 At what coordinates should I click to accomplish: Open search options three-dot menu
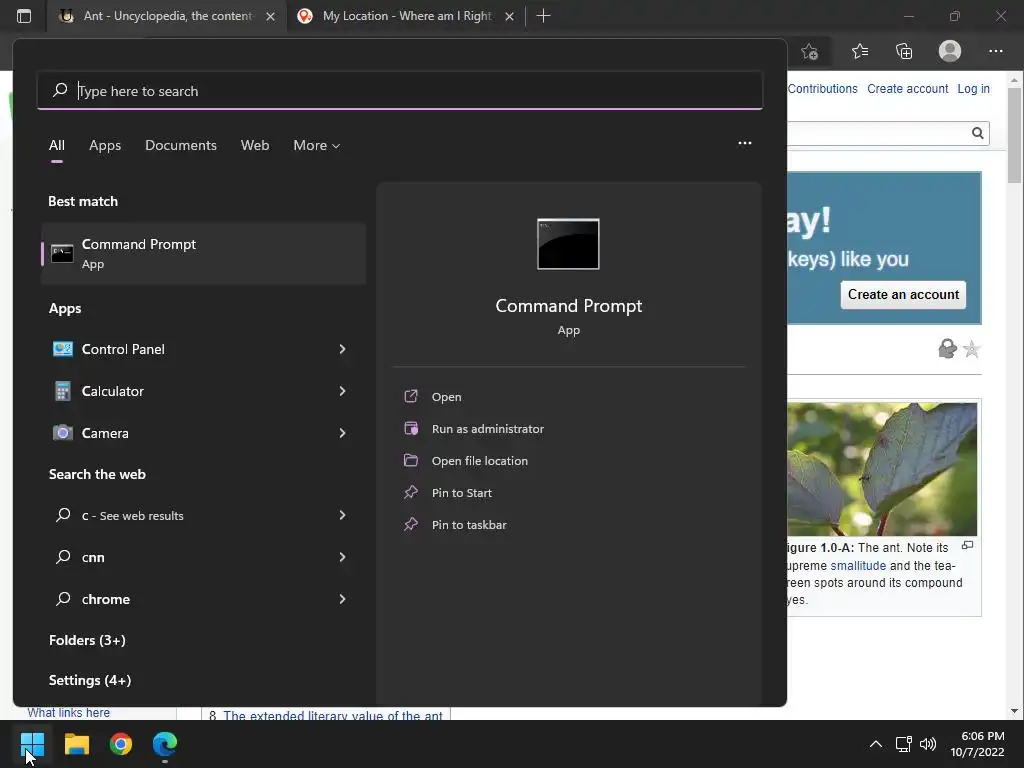(744, 143)
